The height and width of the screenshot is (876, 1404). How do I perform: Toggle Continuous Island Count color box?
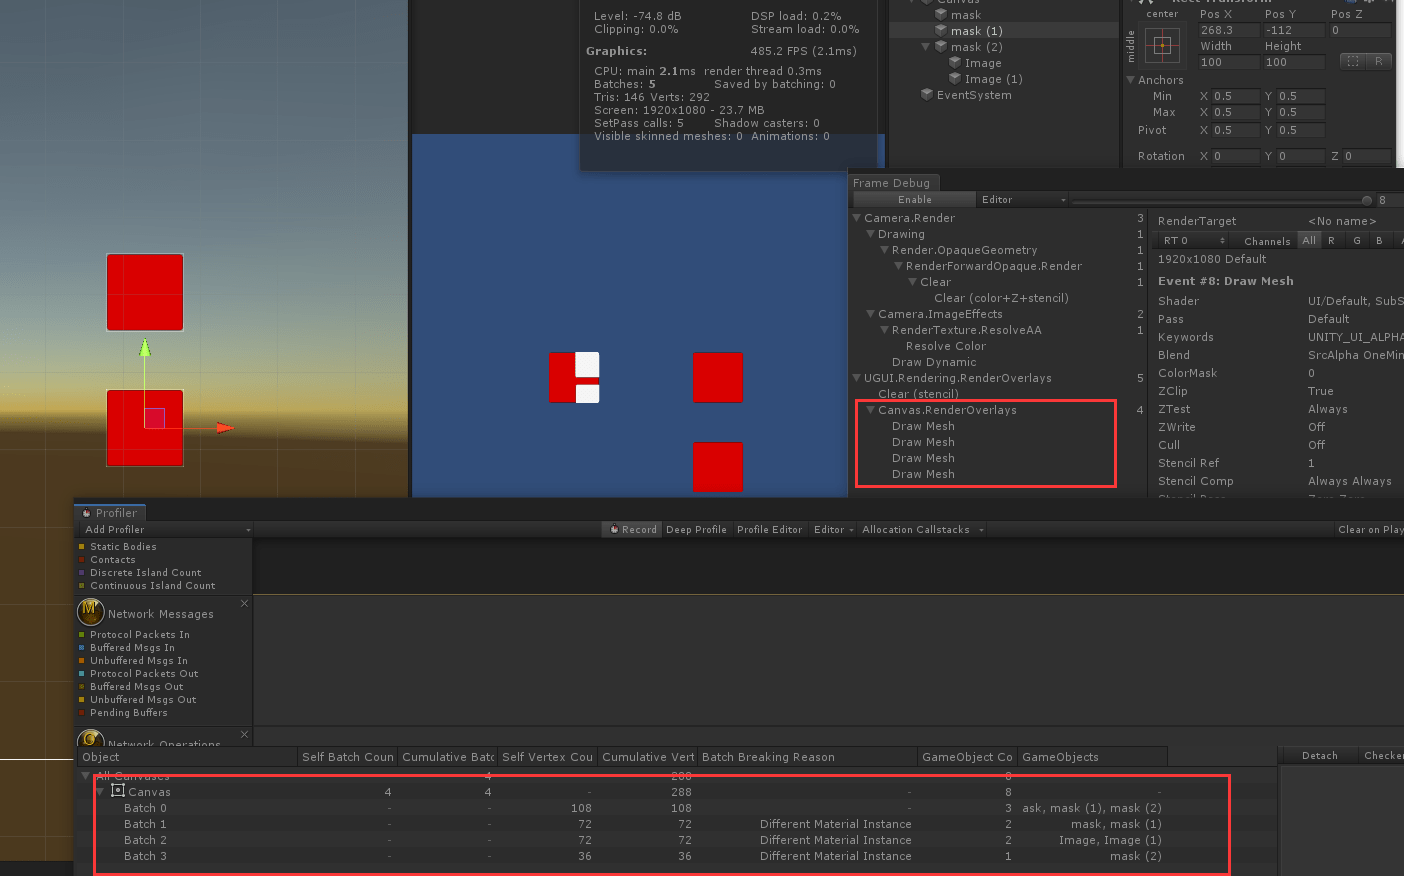point(81,586)
